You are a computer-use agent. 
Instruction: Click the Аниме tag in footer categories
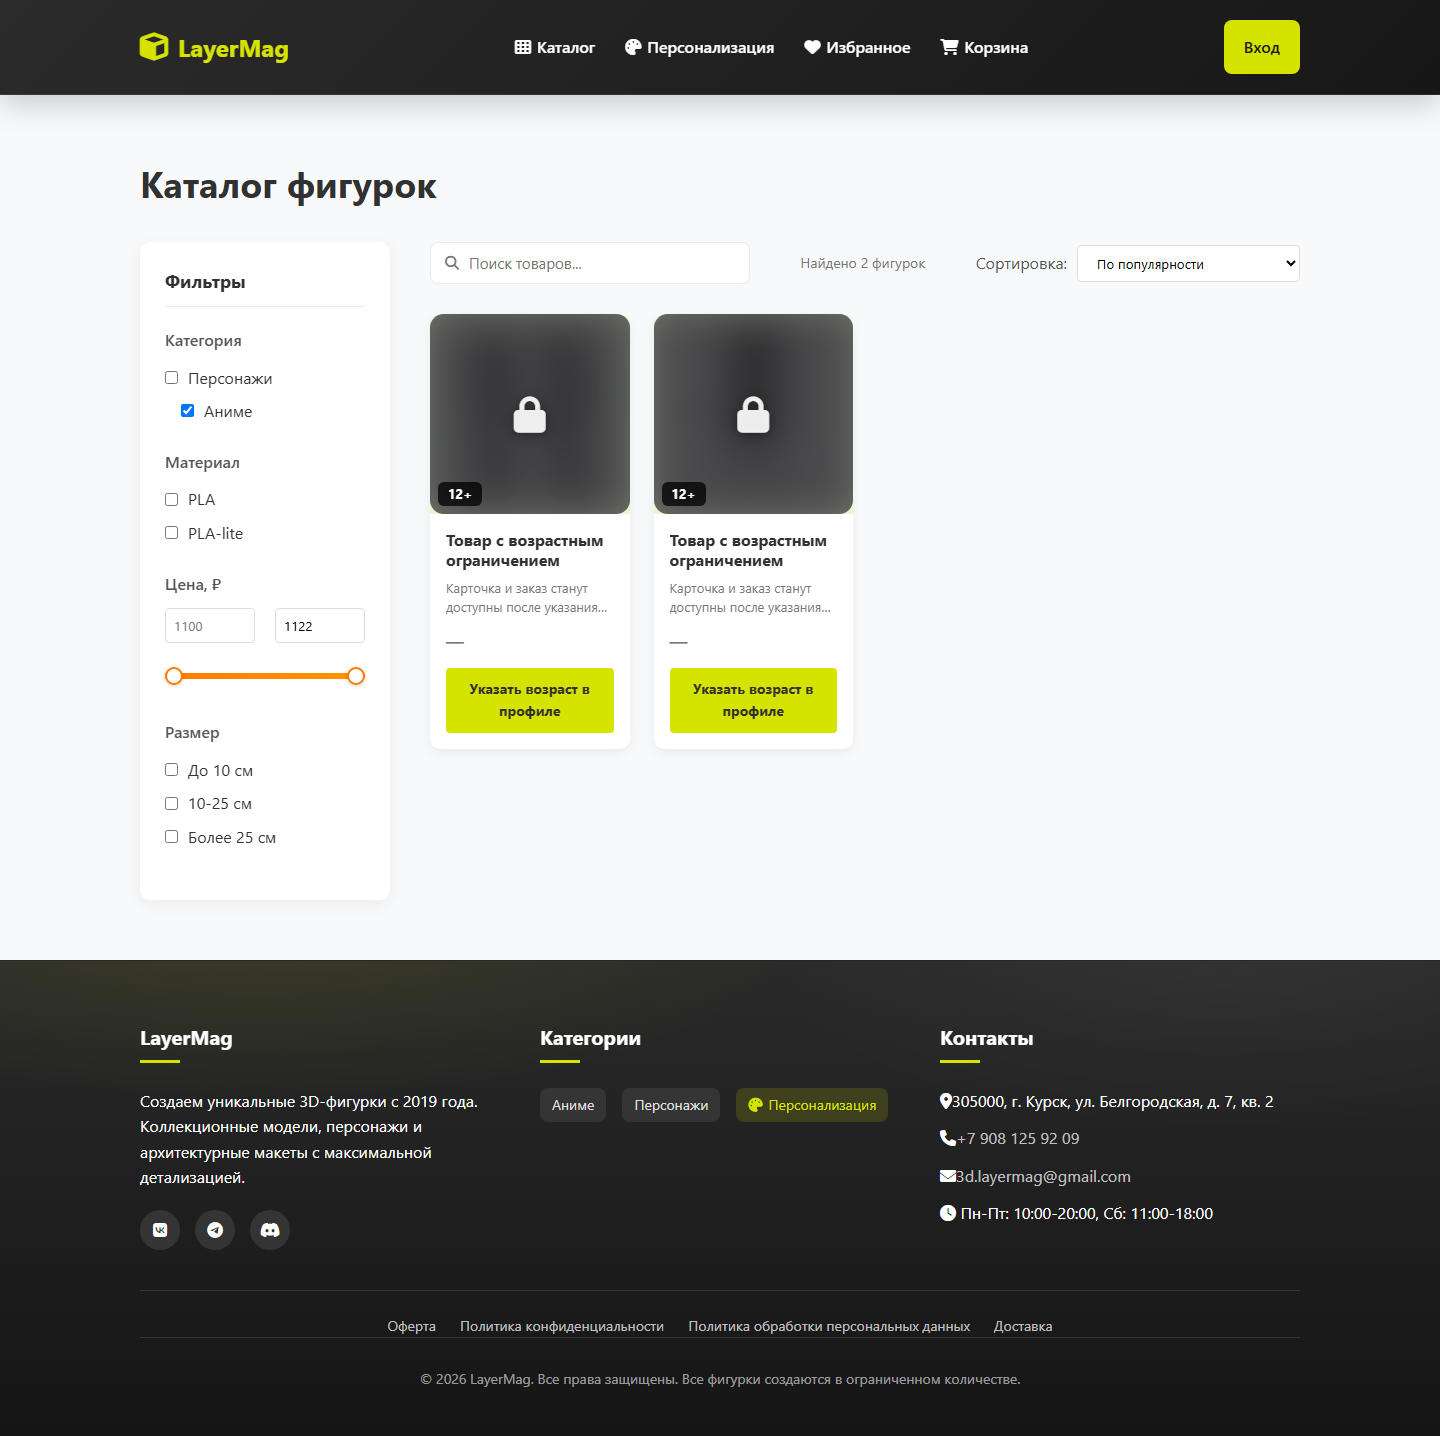(573, 1105)
